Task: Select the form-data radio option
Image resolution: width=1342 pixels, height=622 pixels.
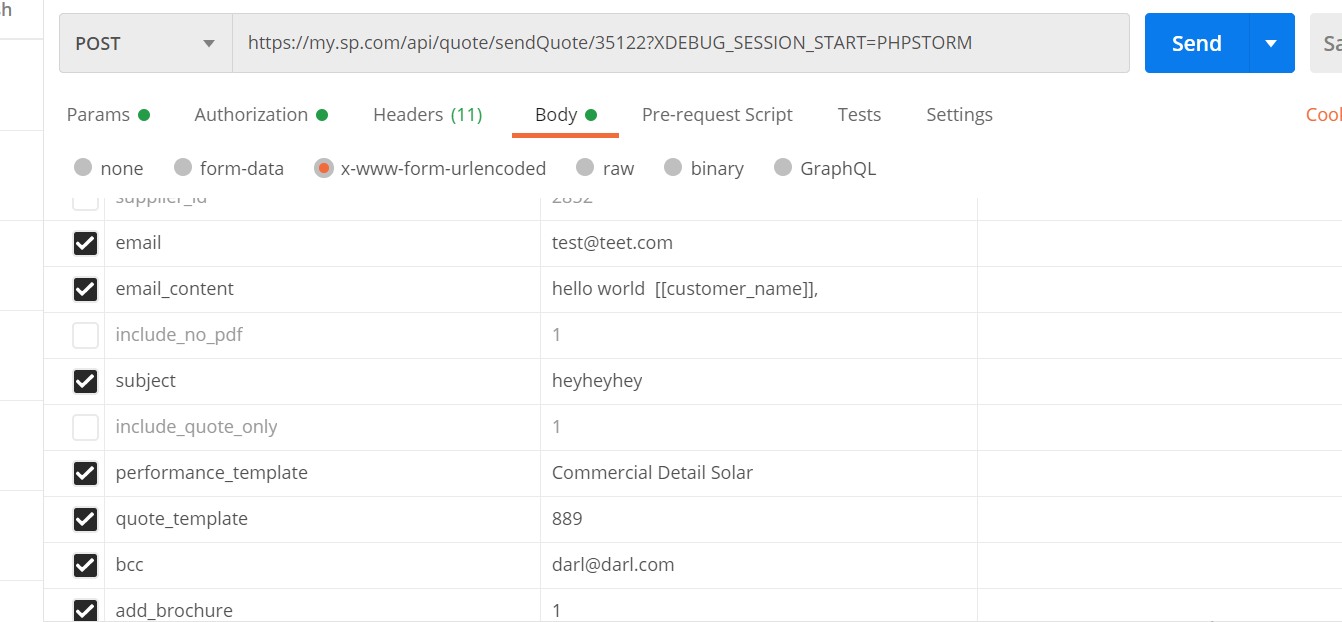Action: (183, 168)
